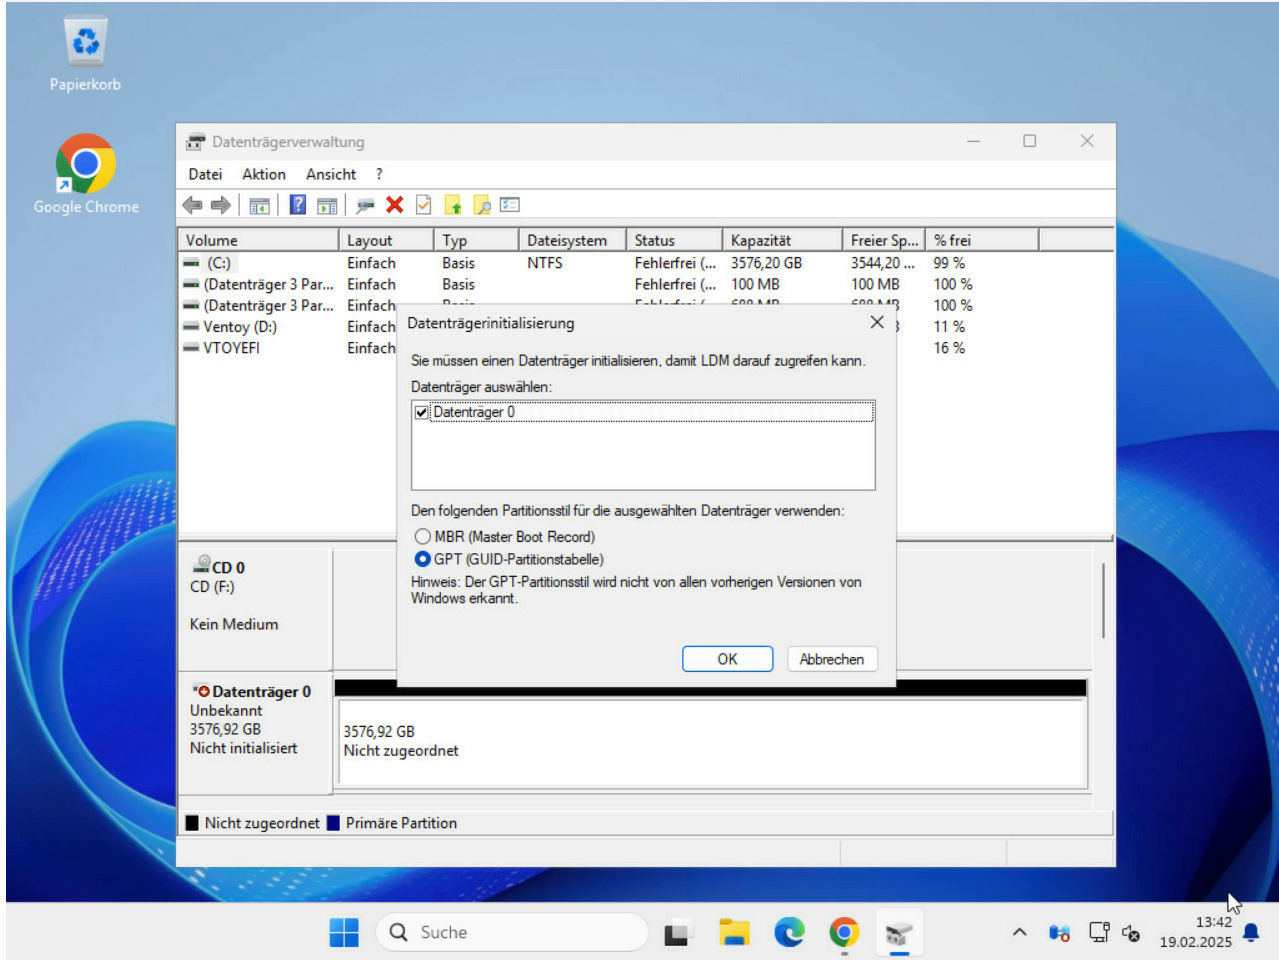Click 3576,20 GB capacity cell
The image size is (1279, 960).
pyautogui.click(x=766, y=263)
